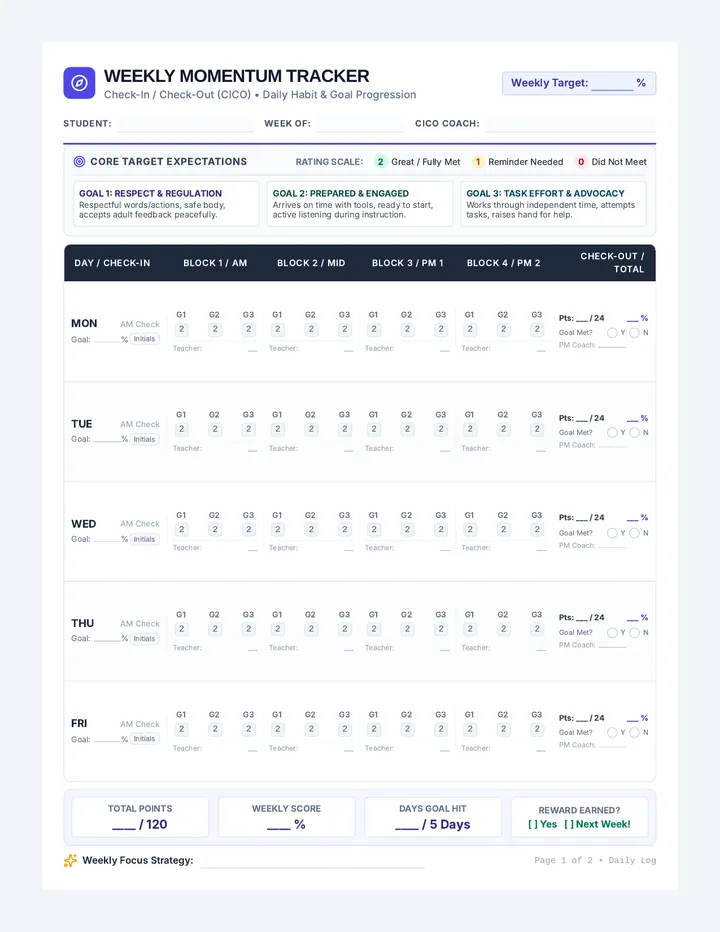The height and width of the screenshot is (932, 720).
Task: Click the Student name field
Action: coord(185,124)
